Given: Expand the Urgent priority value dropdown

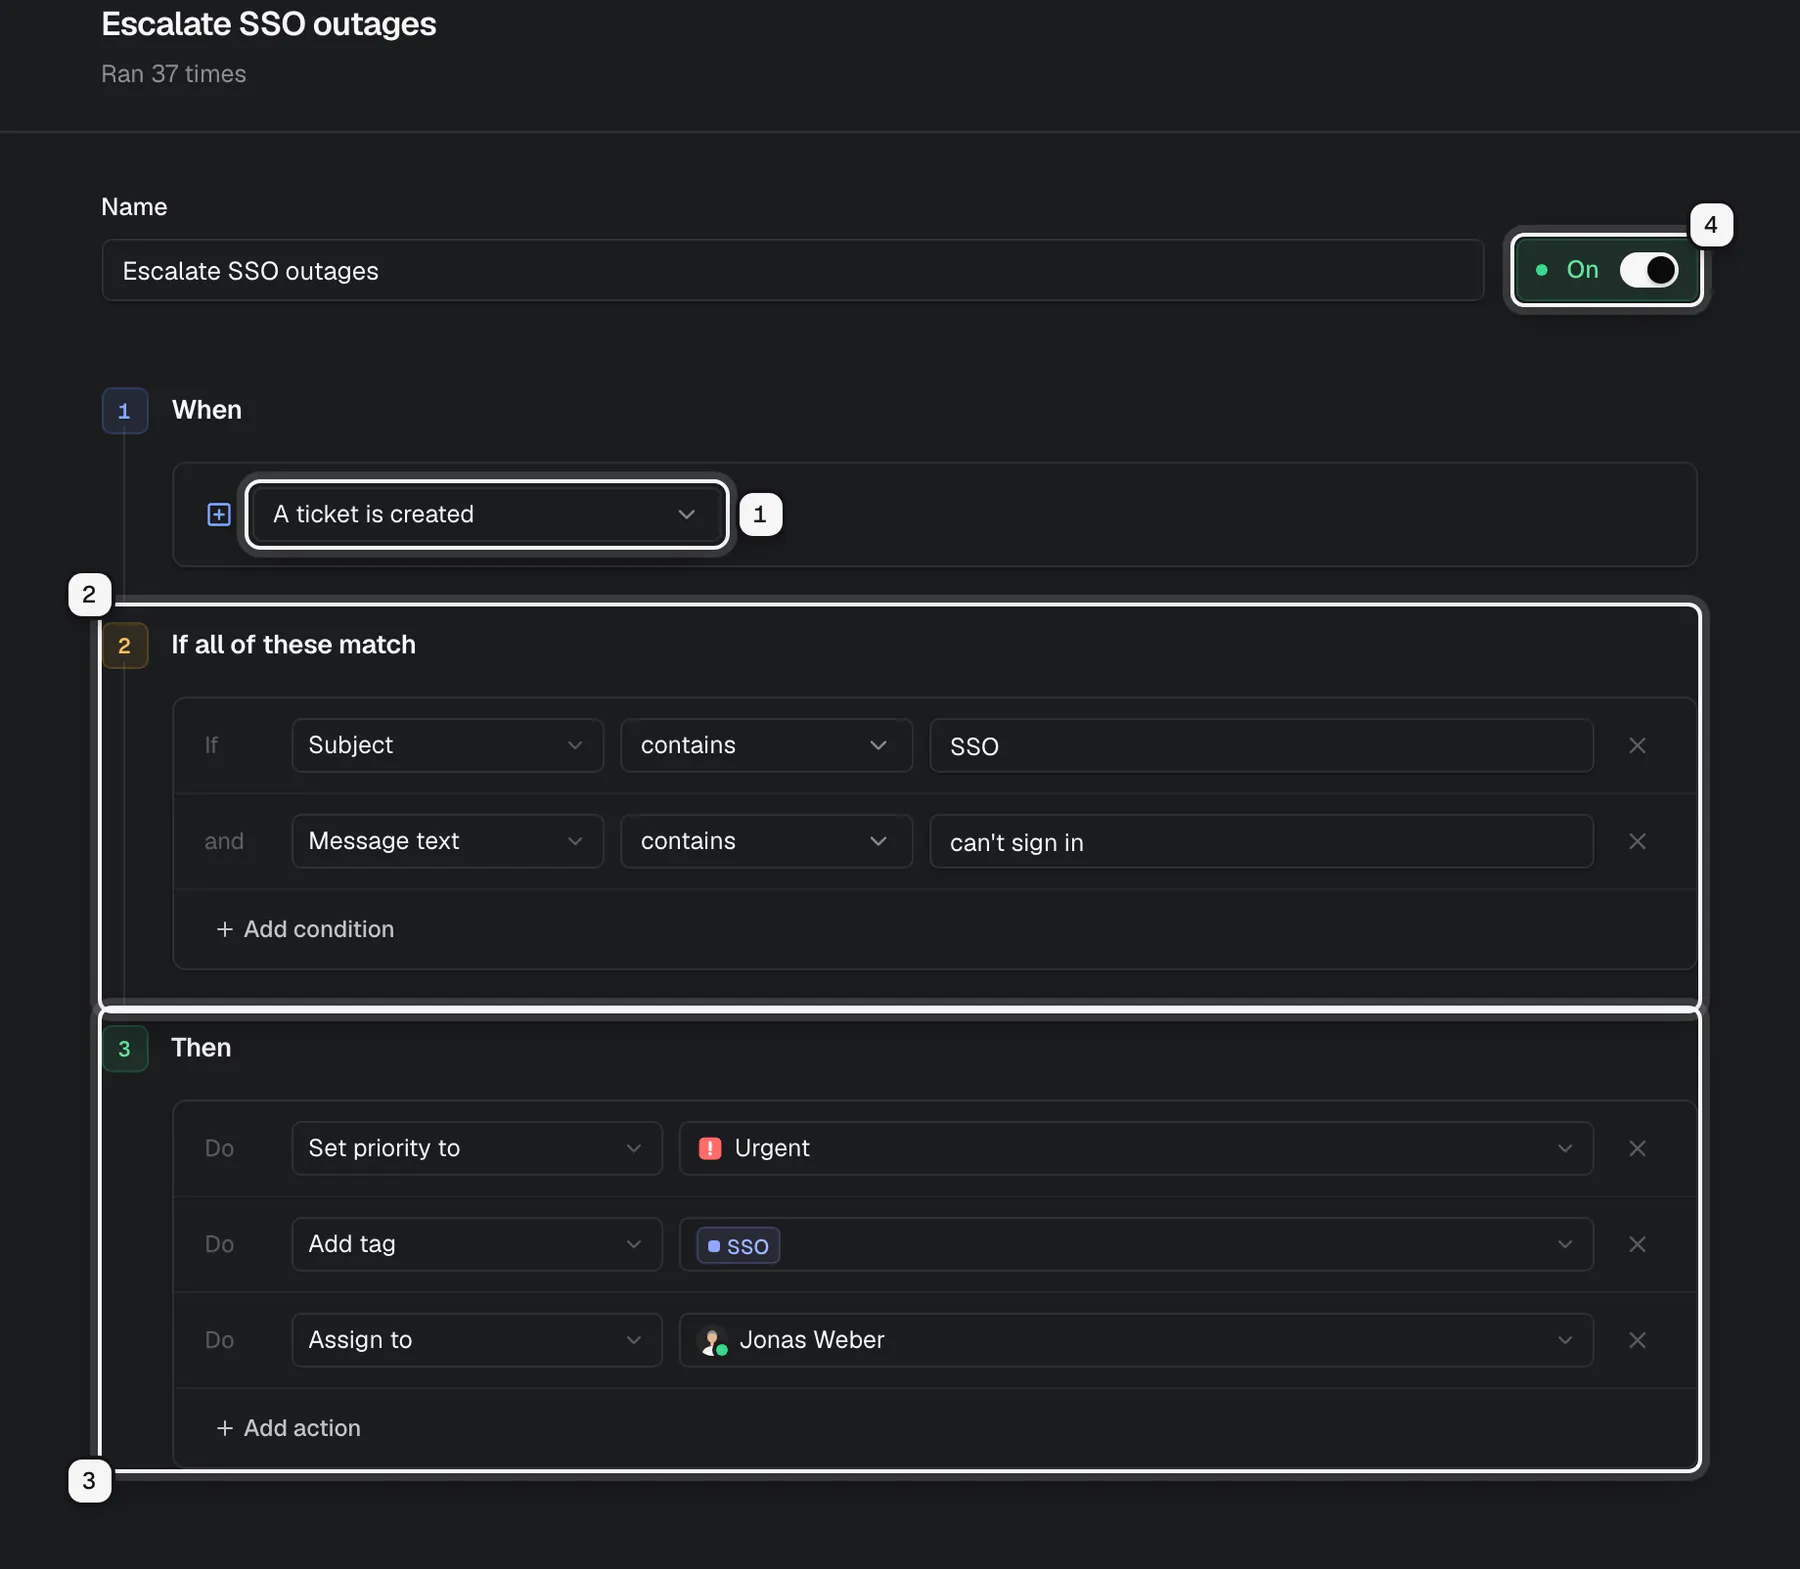Looking at the screenshot, I should click(1136, 1148).
